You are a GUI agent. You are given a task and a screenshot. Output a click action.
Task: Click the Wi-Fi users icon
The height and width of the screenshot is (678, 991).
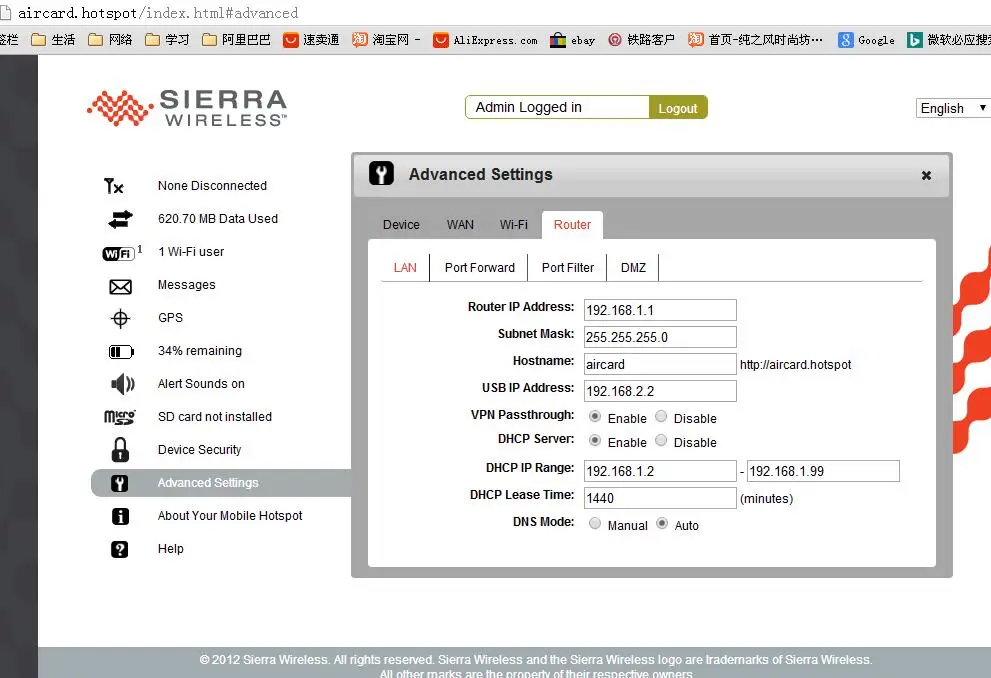tap(120, 253)
